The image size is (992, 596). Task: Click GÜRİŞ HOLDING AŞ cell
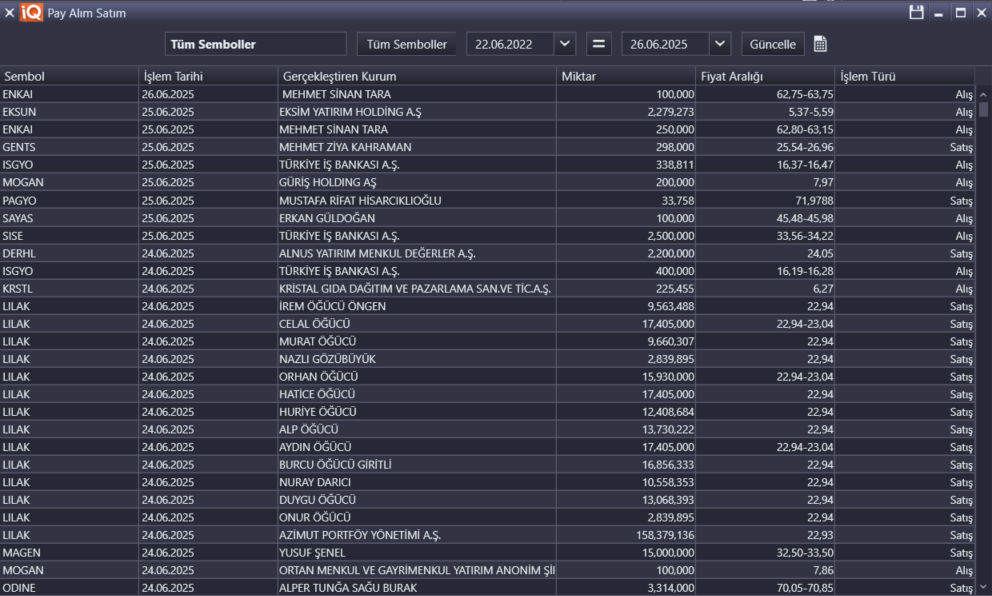417,182
